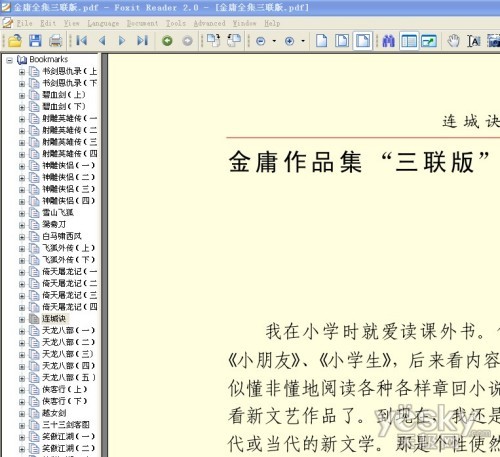Click the Foxit title bar app icon
500x457 pixels.
point(6,7)
